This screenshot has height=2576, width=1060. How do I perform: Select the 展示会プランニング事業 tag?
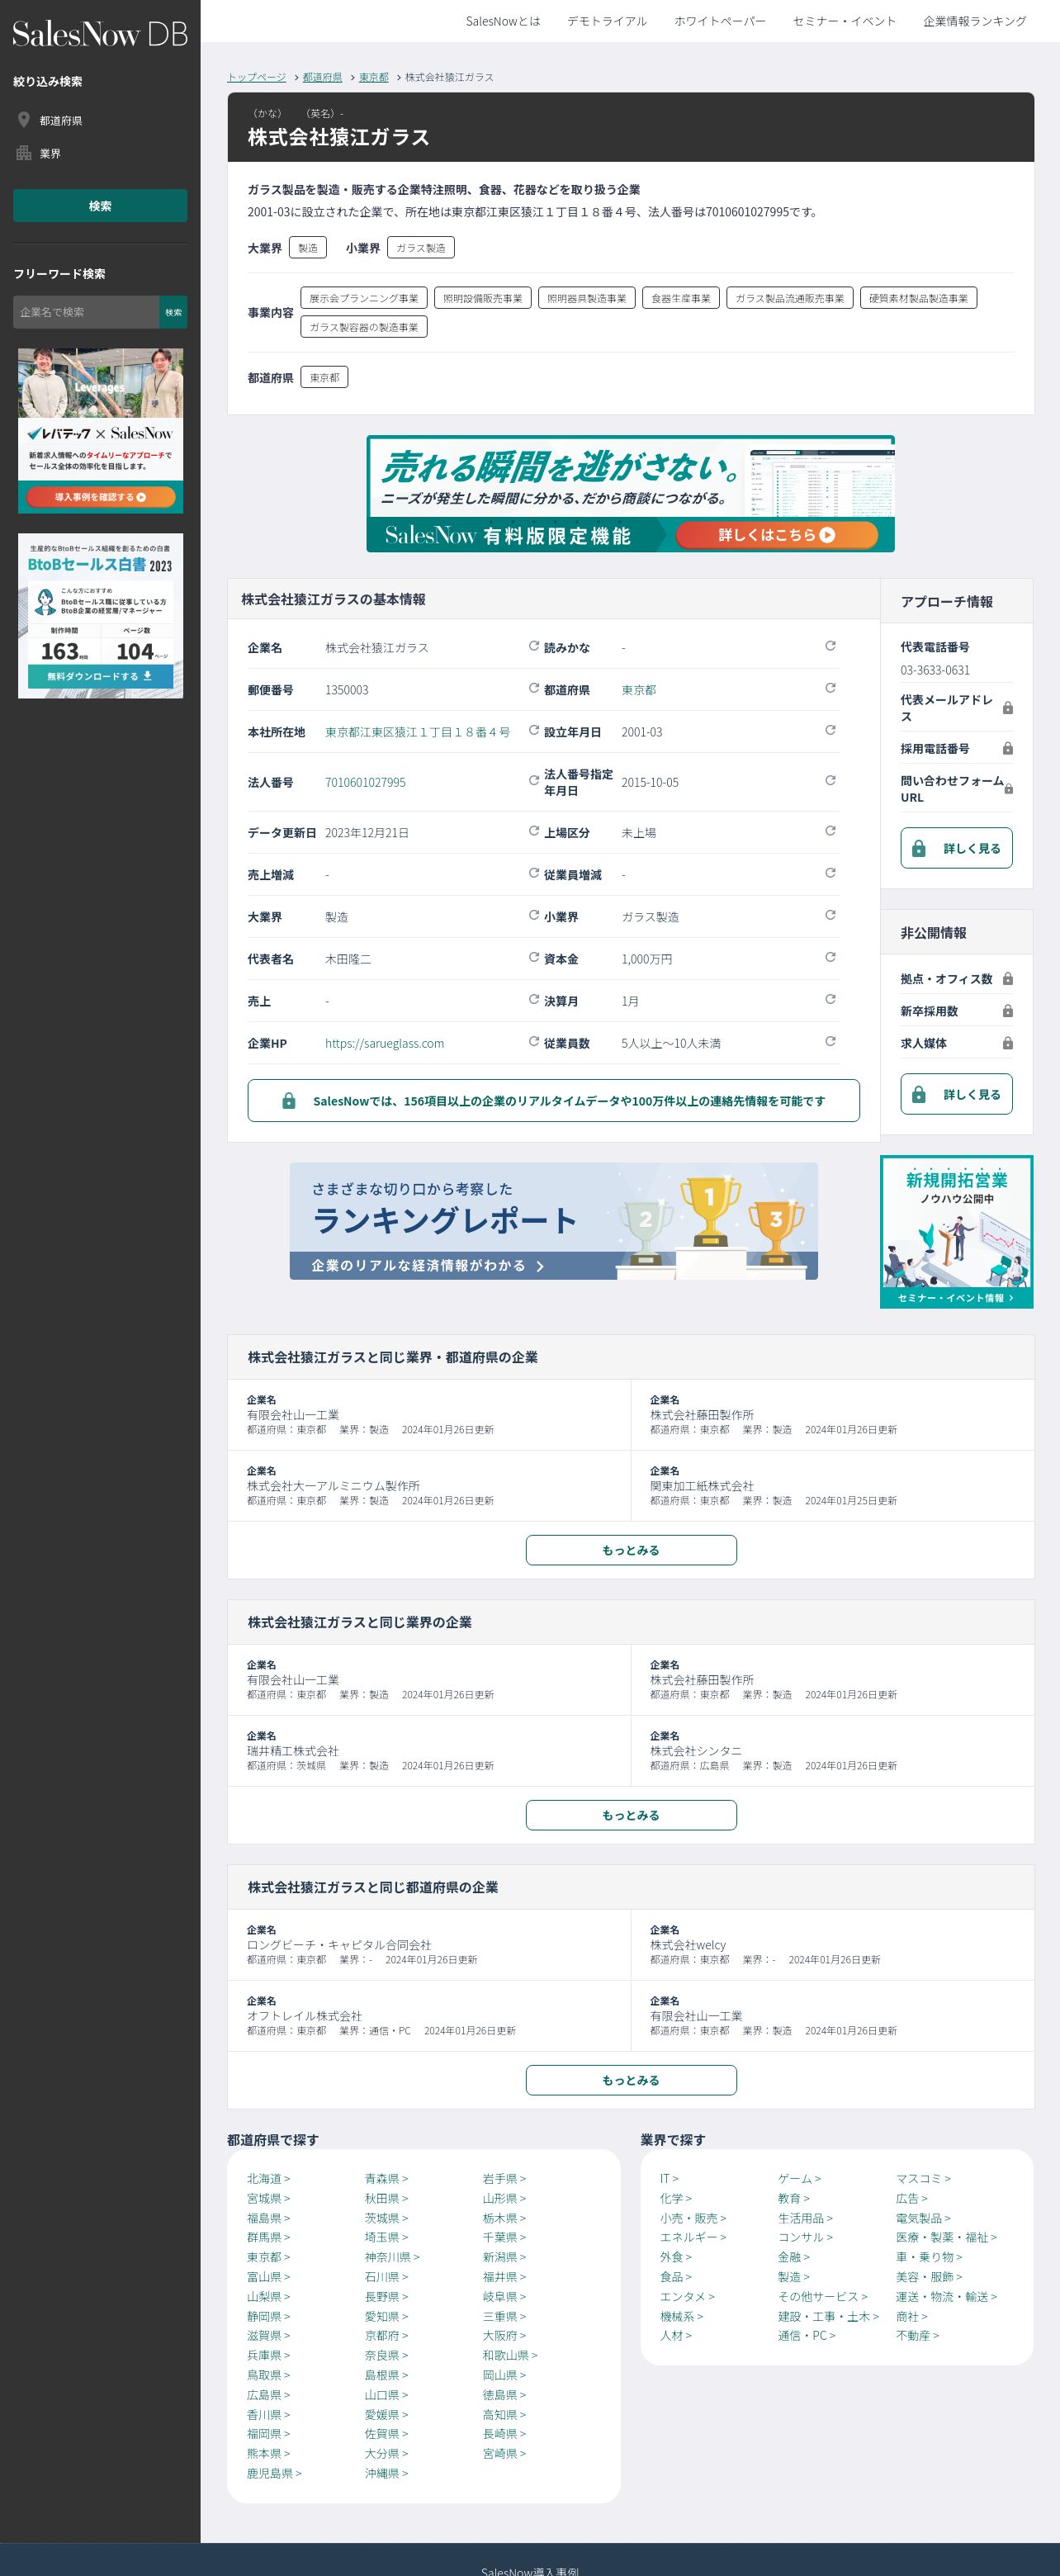[364, 298]
